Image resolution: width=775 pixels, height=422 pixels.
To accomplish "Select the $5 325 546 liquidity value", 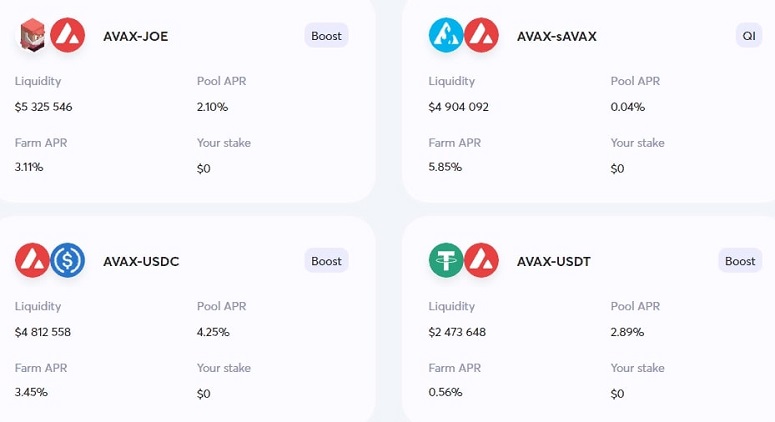I will pos(43,107).
